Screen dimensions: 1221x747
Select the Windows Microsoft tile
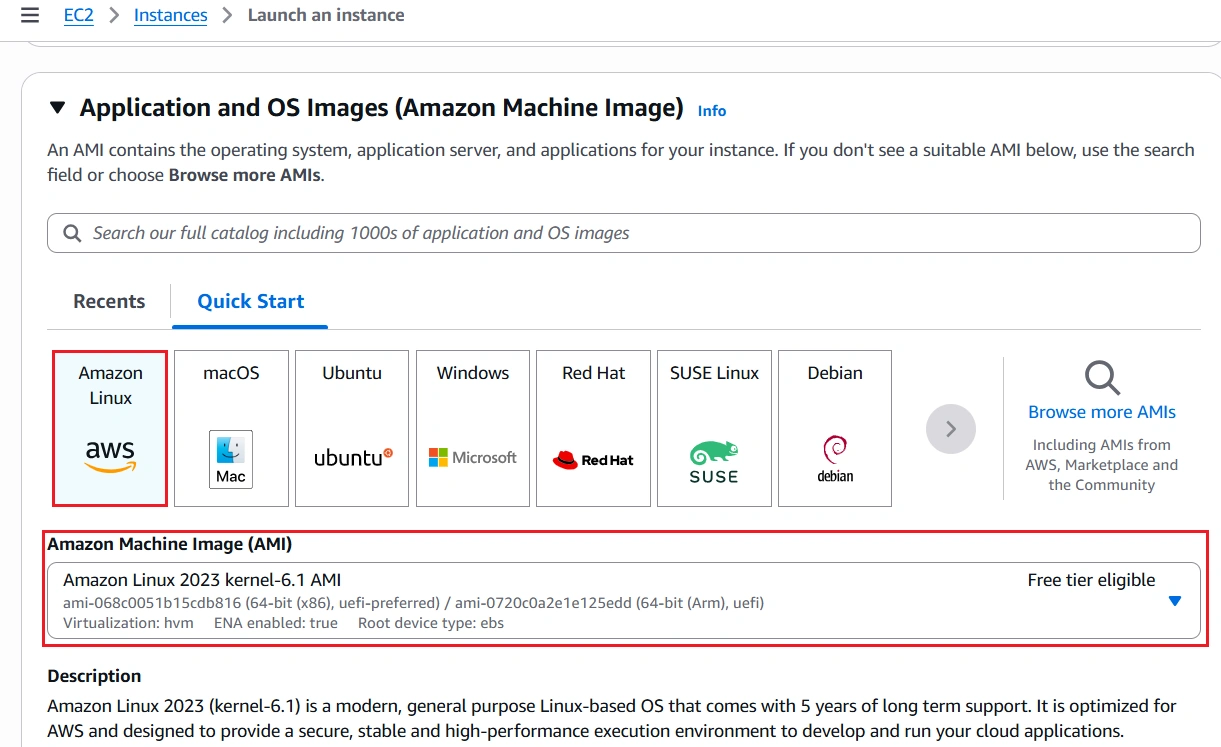click(x=473, y=428)
